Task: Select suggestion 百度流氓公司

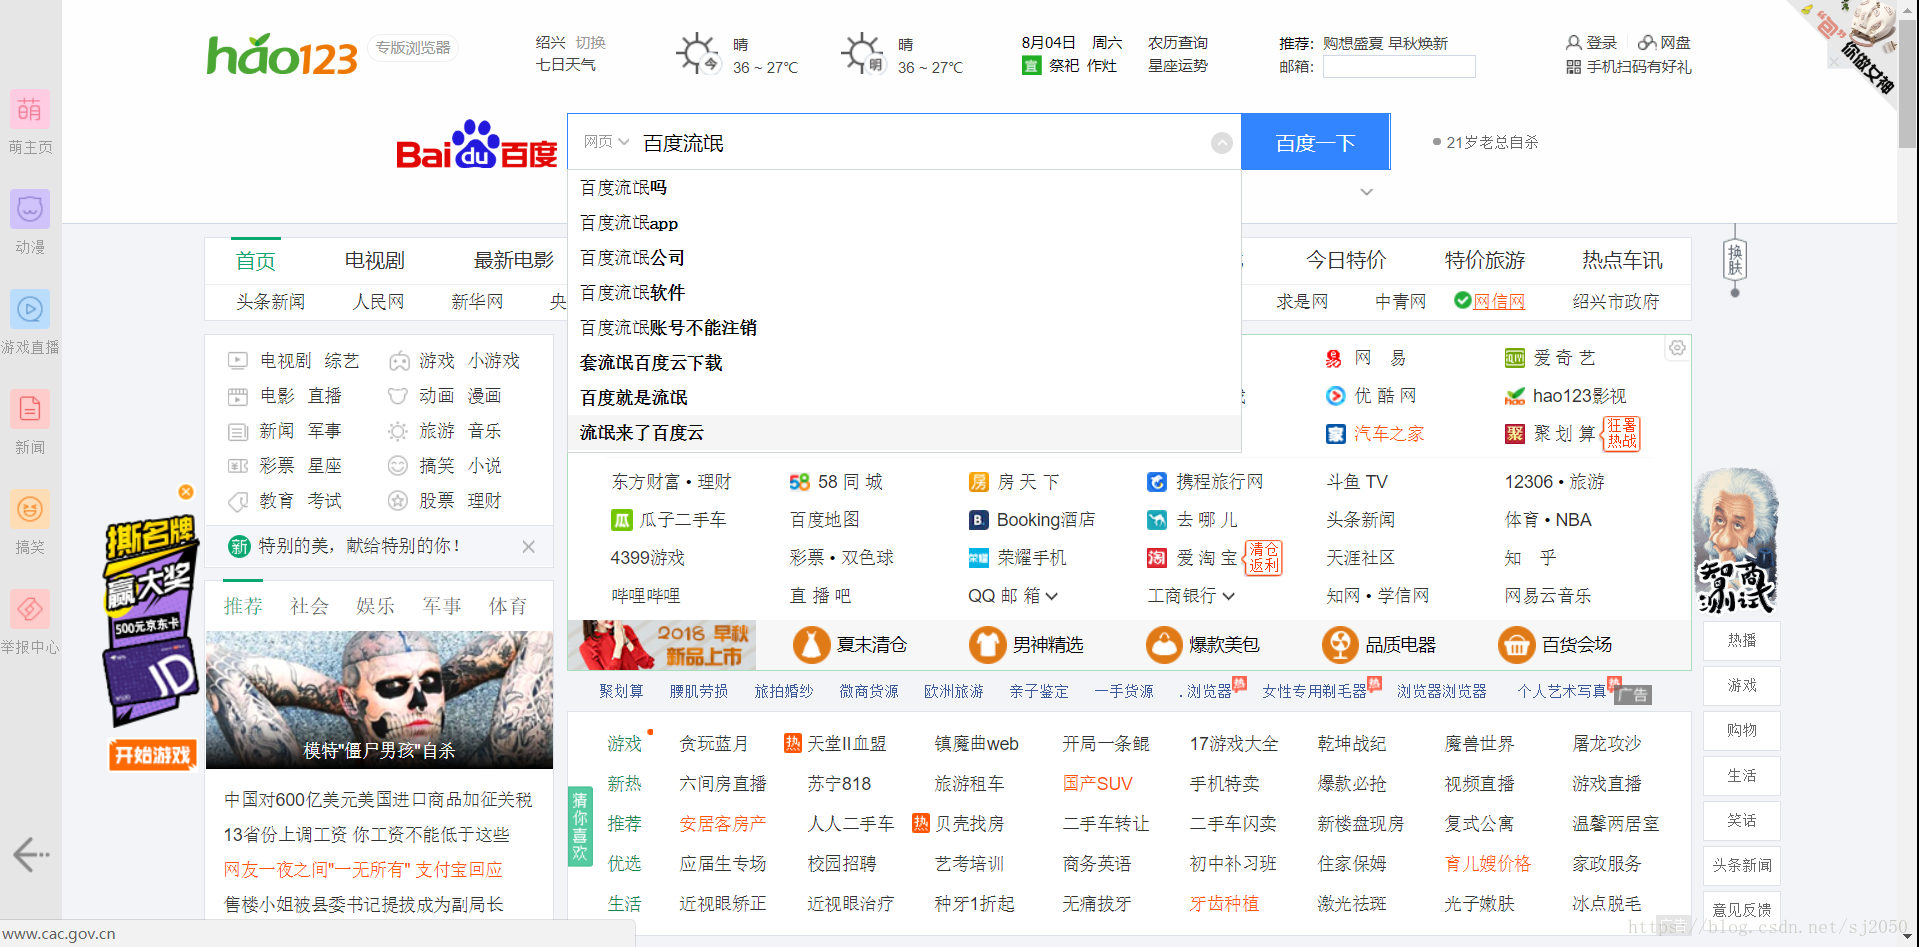Action: [x=904, y=258]
